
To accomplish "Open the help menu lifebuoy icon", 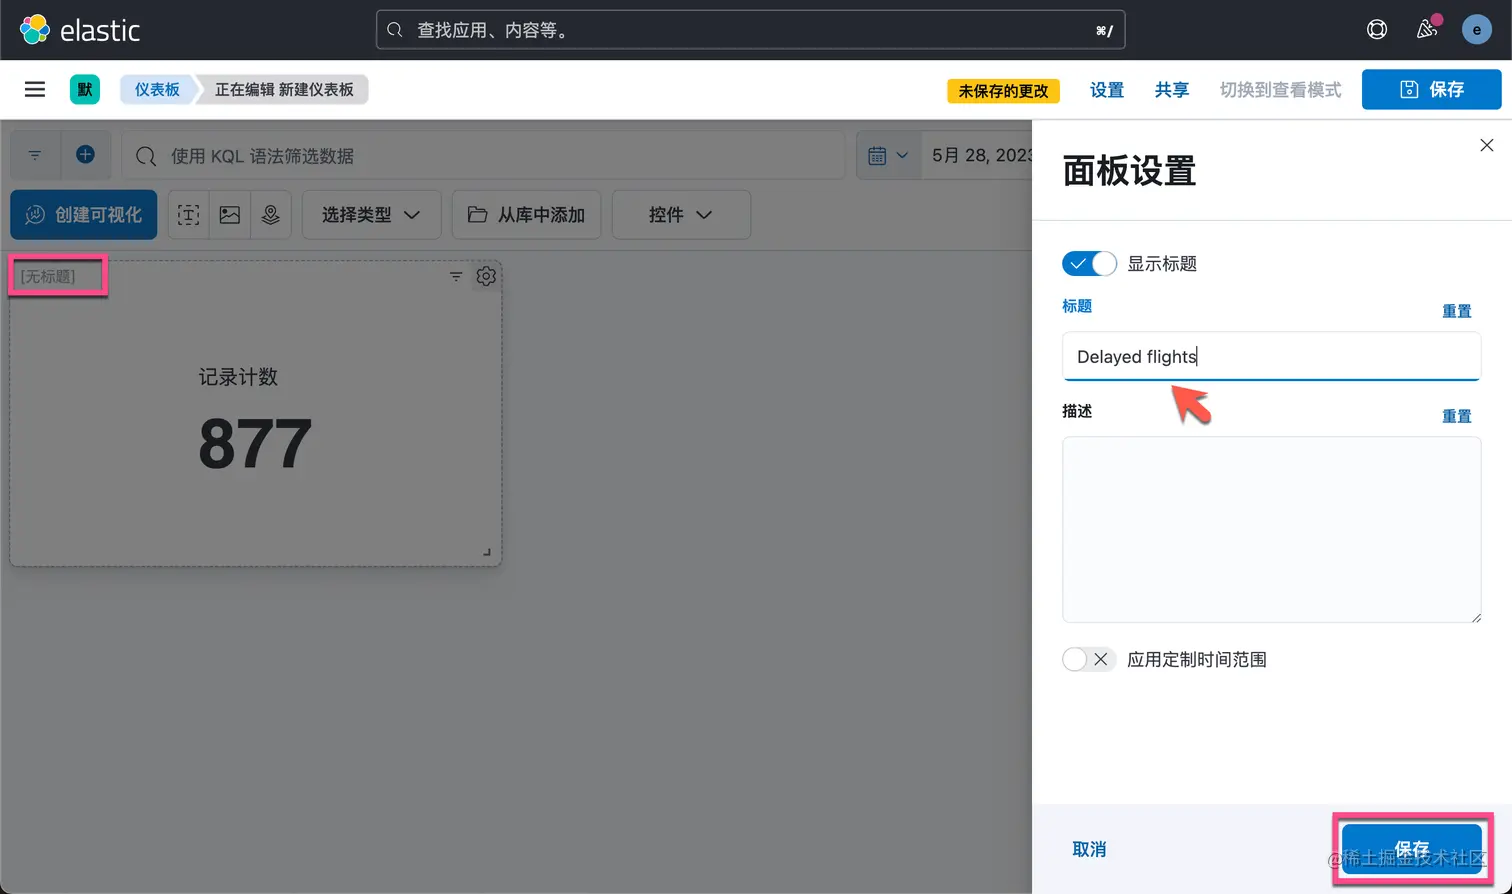I will (x=1377, y=30).
